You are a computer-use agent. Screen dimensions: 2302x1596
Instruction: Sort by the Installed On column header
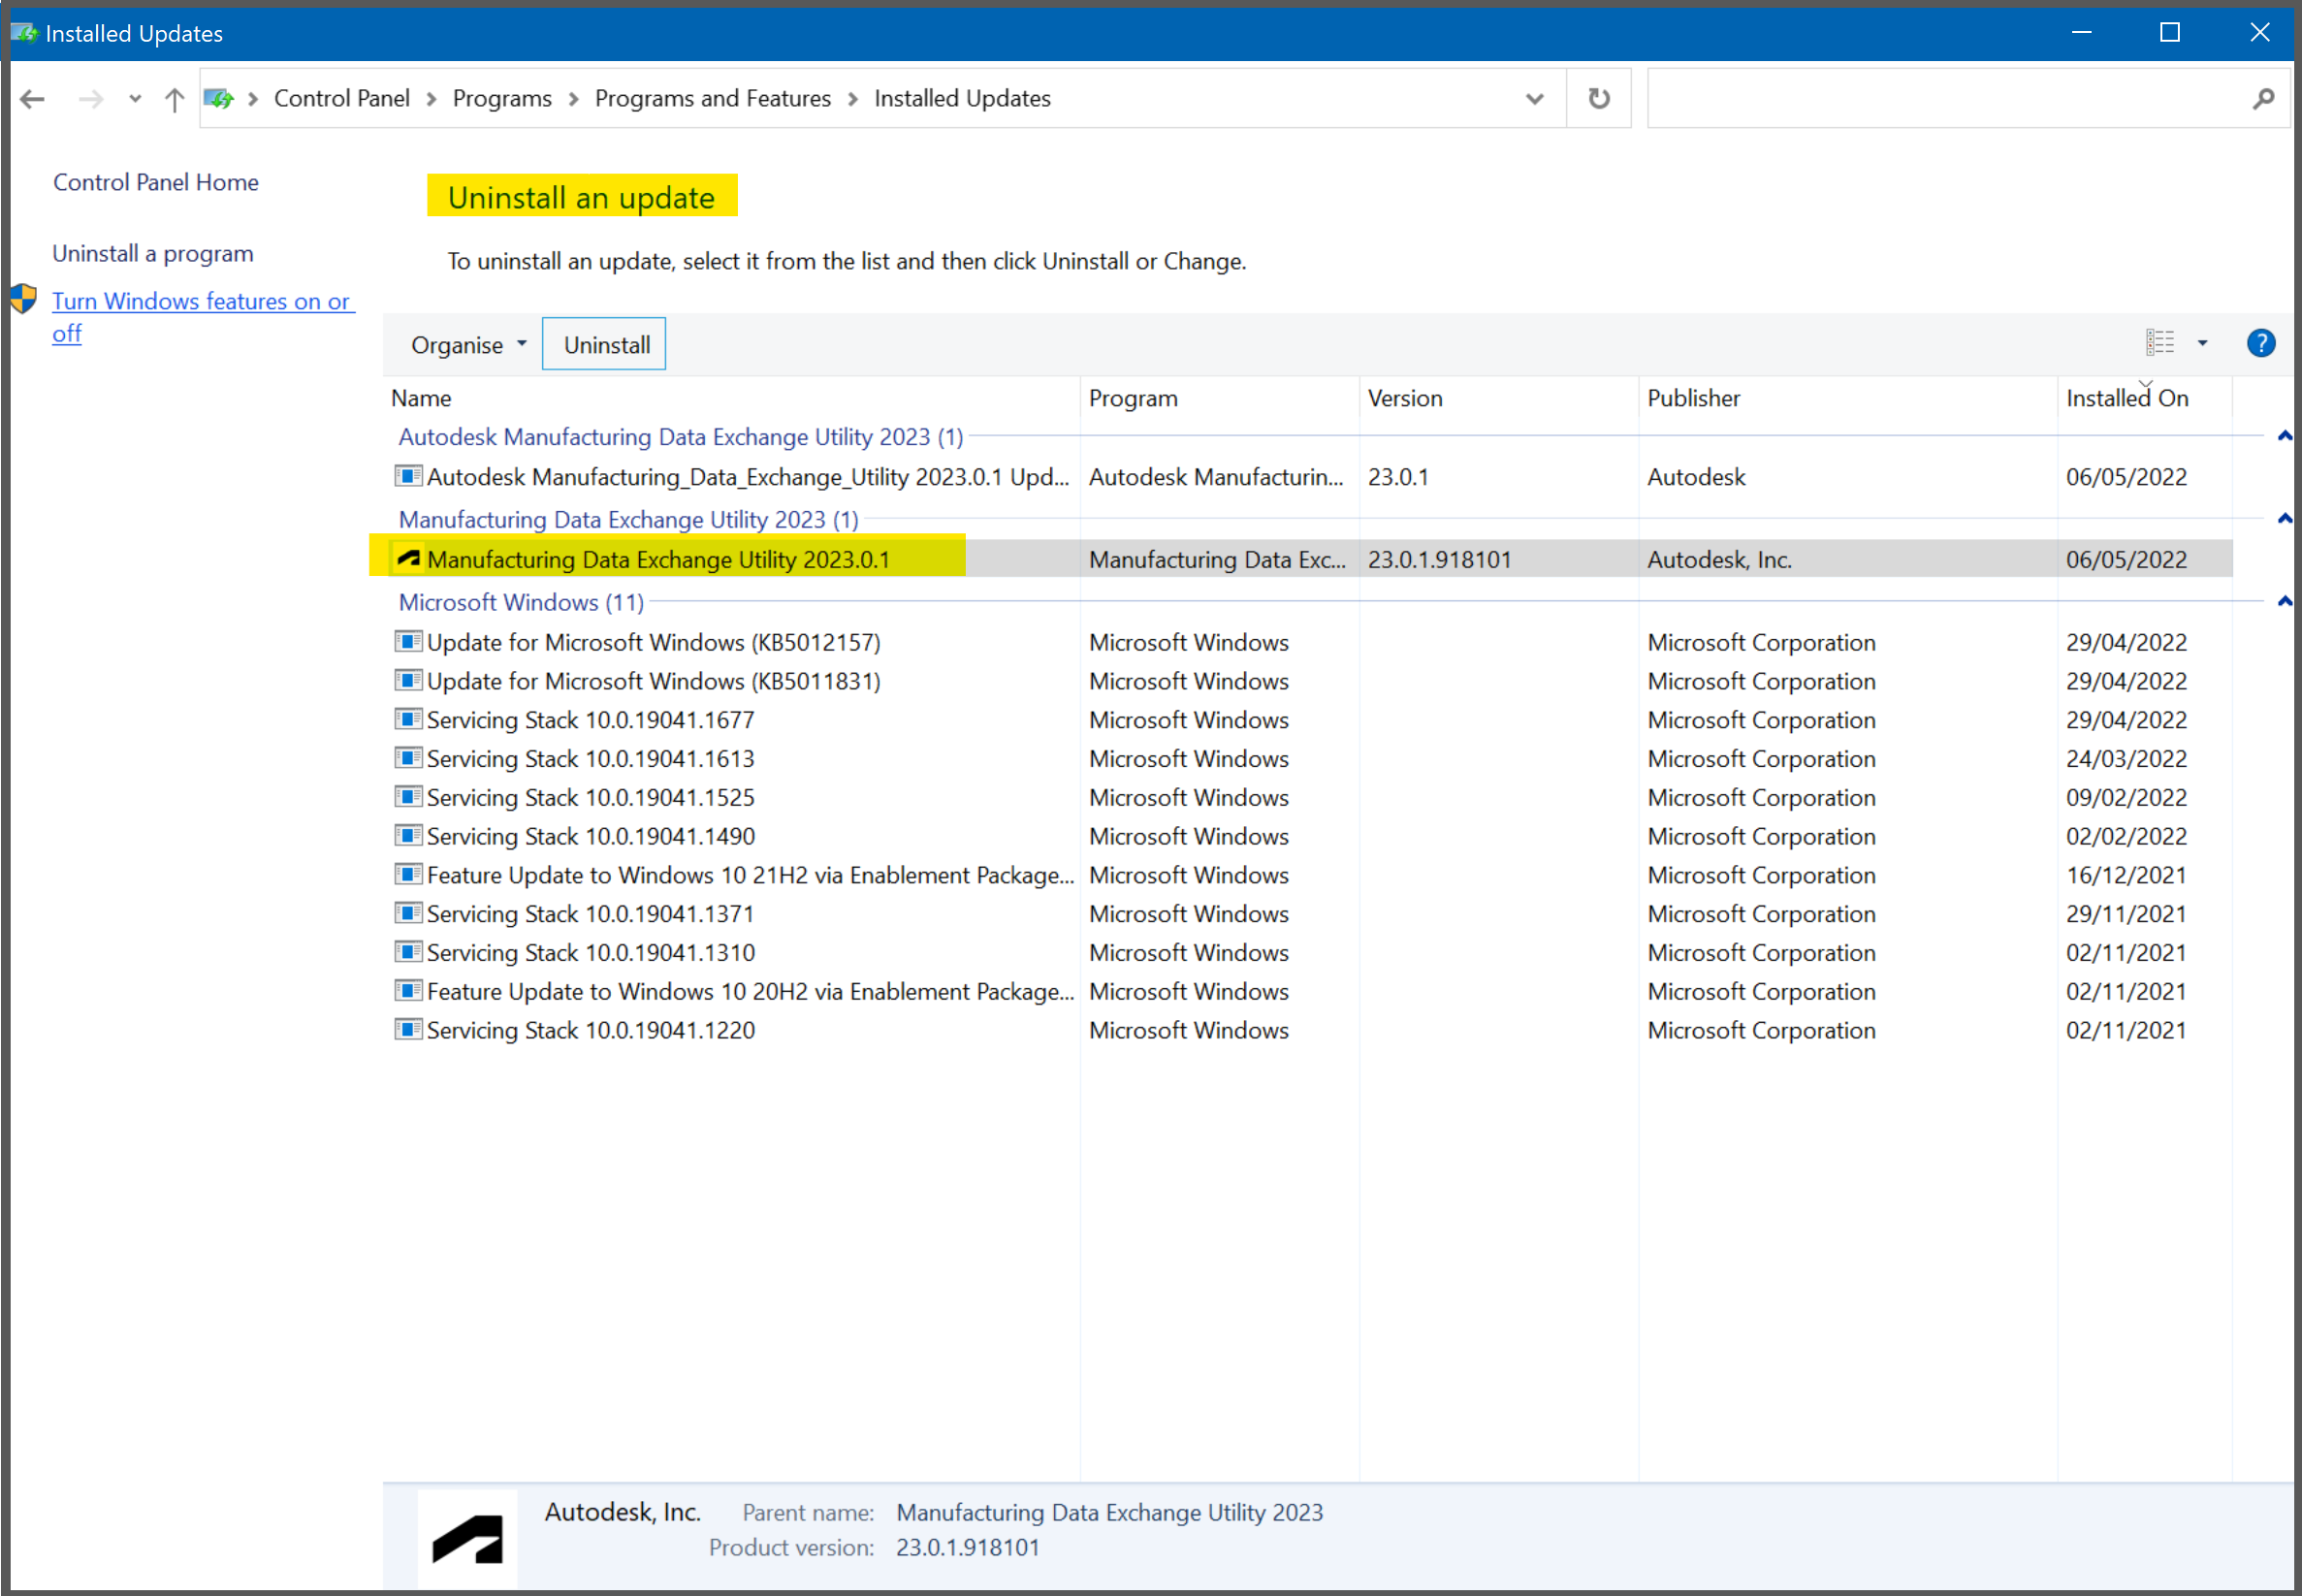pos(2145,398)
